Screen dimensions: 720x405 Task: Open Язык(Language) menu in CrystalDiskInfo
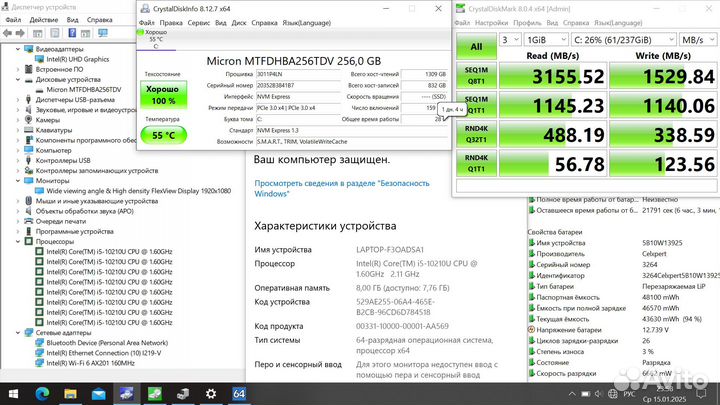(306, 22)
